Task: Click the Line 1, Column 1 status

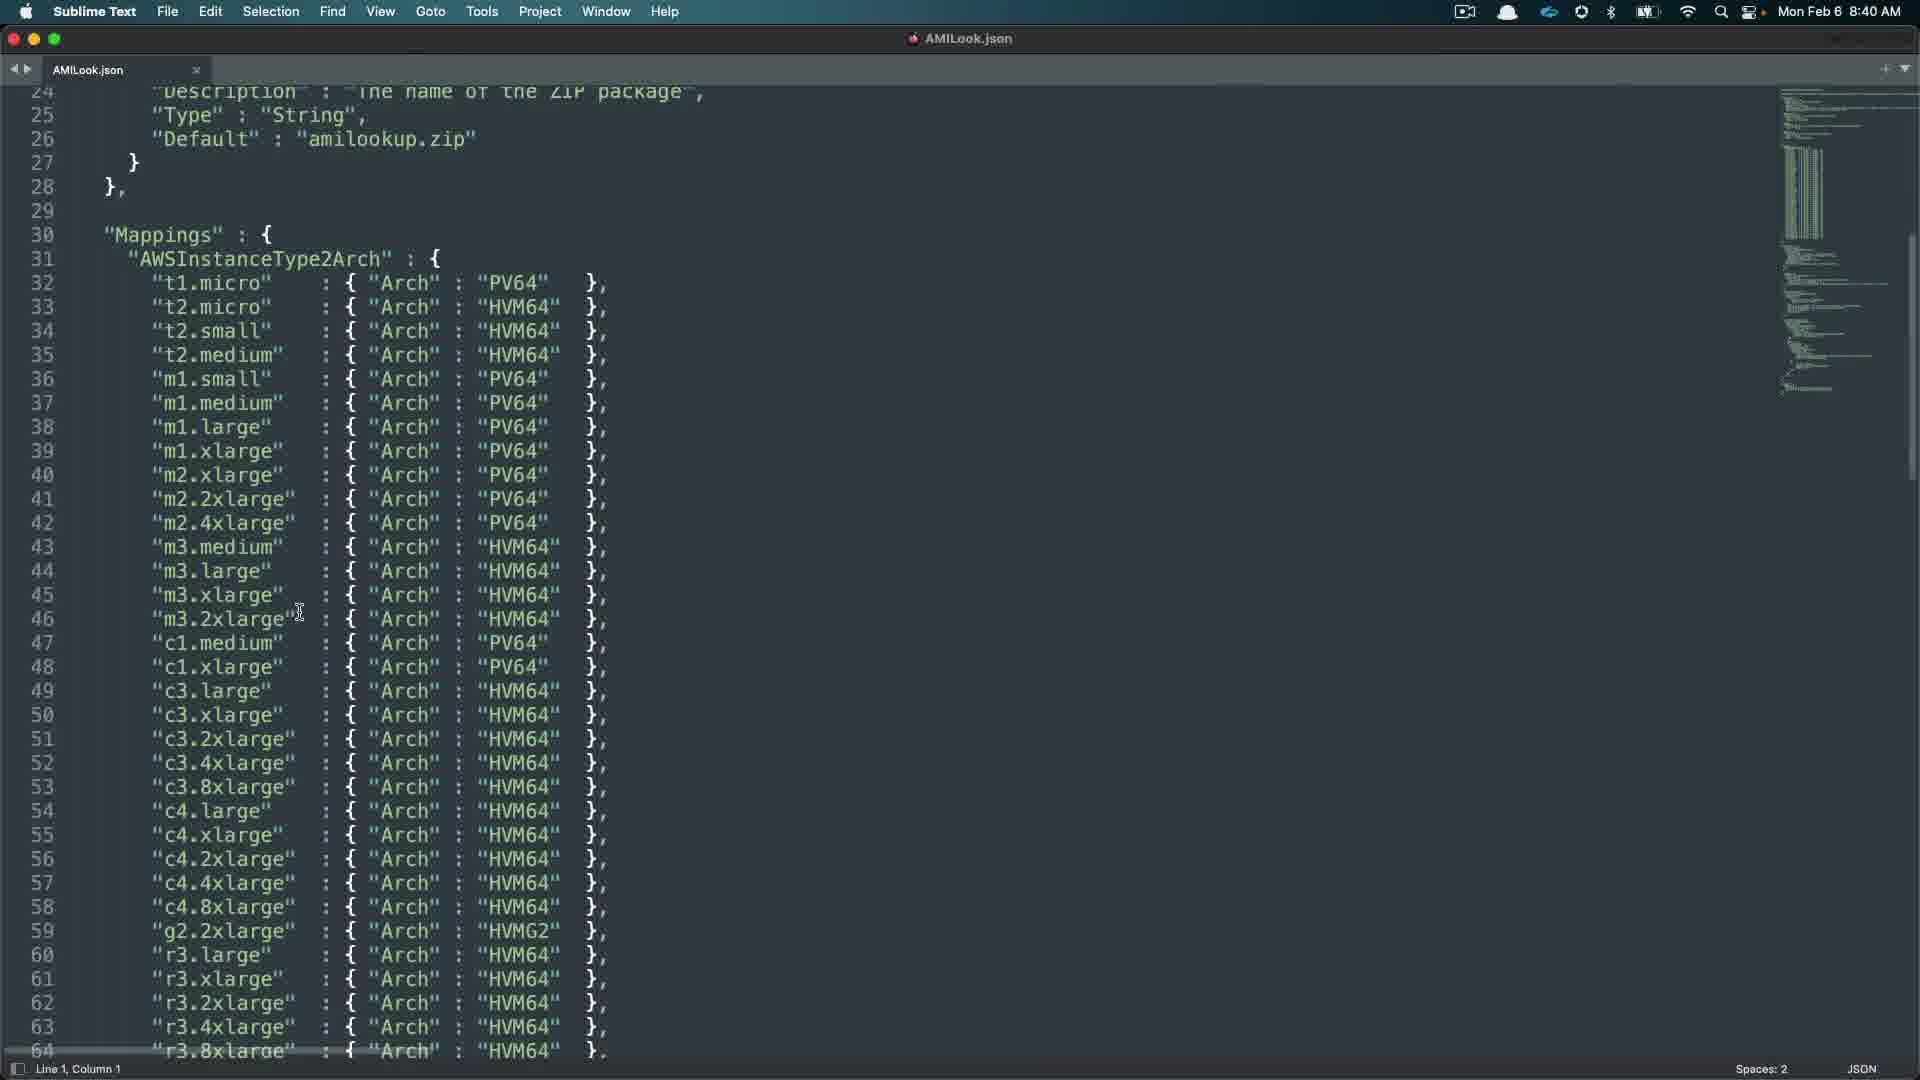Action: point(78,1069)
